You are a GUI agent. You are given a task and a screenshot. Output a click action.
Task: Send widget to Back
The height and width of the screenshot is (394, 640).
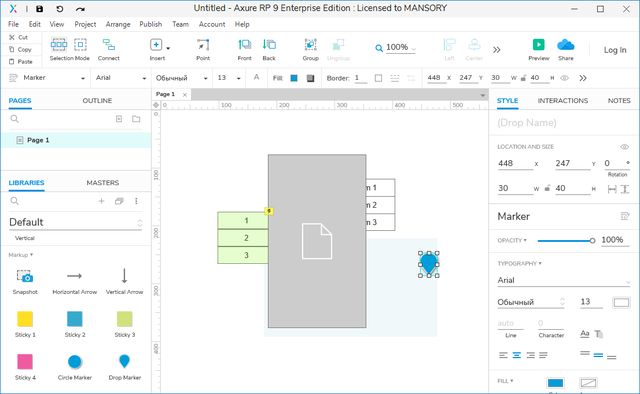(269, 49)
